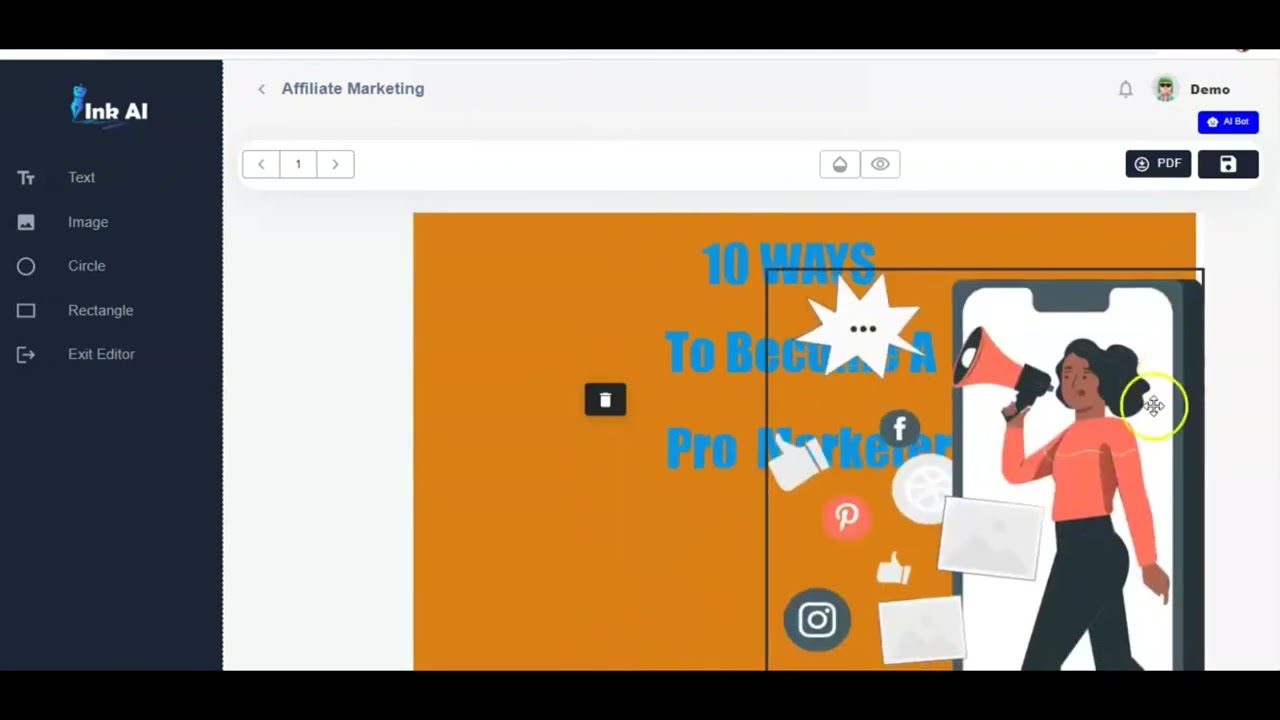Select the 10 WAYS heading text
1280x720 pixels.
point(788,264)
